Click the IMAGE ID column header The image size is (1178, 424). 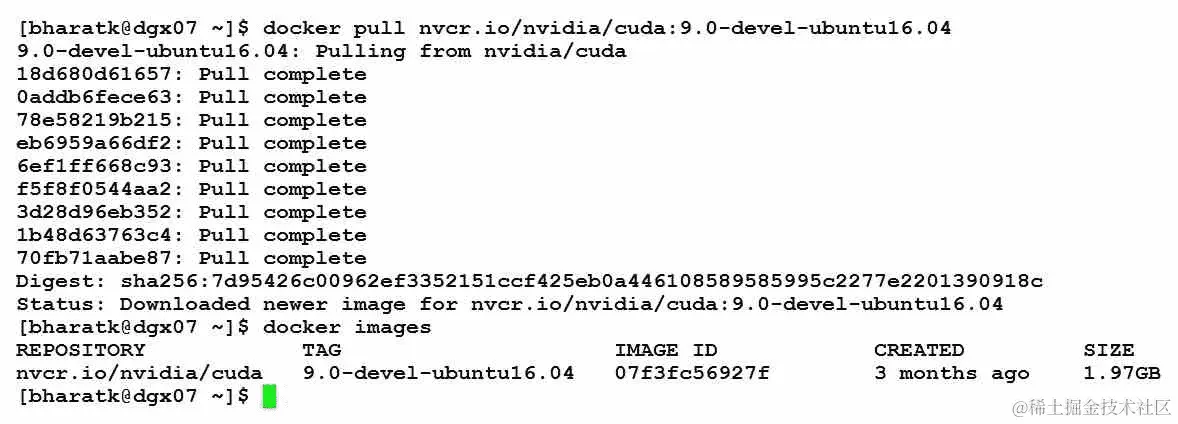point(666,350)
